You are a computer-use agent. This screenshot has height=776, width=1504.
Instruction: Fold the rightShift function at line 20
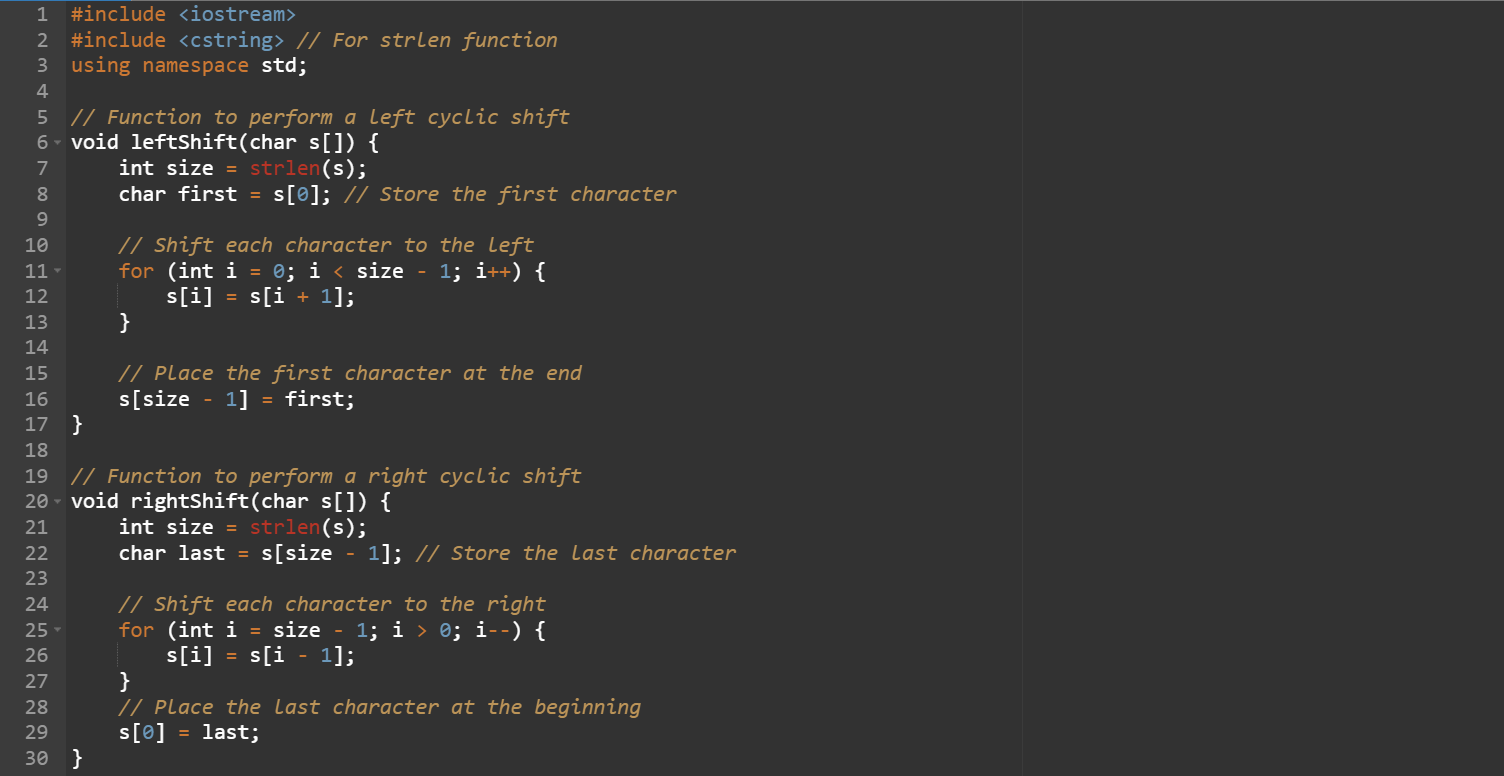point(58,502)
